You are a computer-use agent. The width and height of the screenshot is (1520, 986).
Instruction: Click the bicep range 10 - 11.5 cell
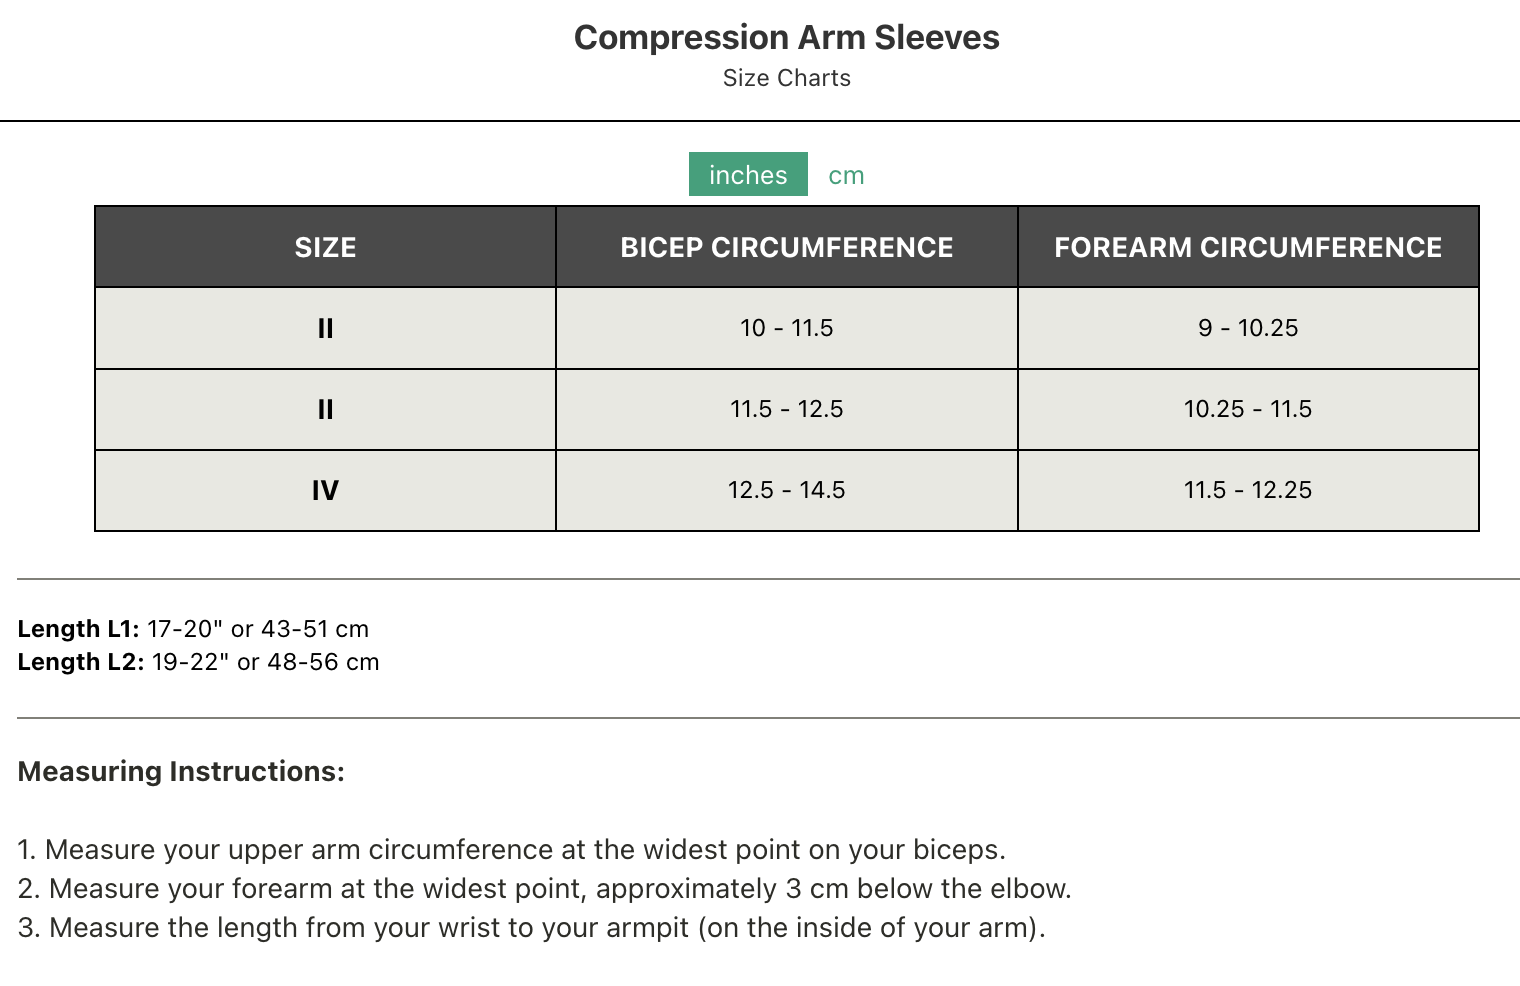point(786,328)
